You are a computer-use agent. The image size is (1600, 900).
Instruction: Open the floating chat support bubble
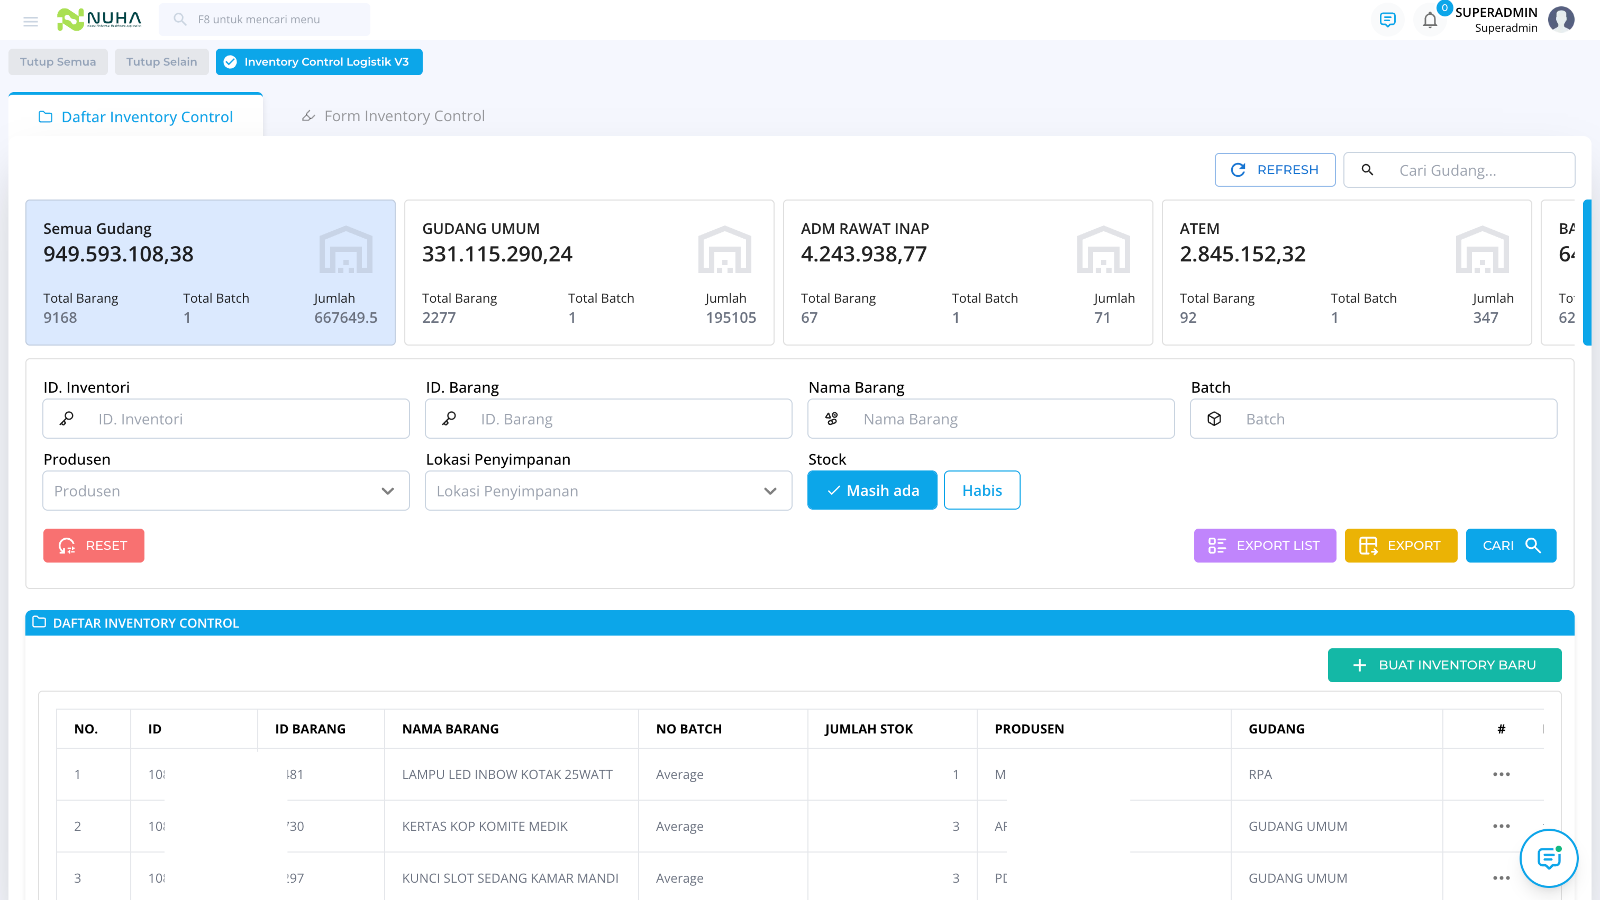click(x=1549, y=858)
